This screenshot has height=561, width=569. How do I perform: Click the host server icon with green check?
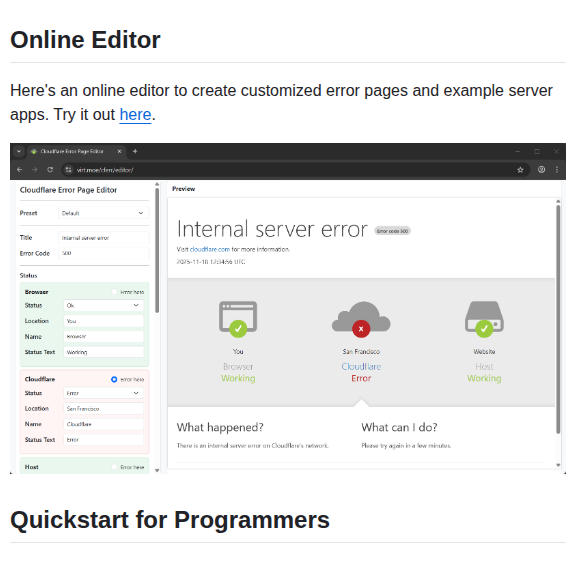[x=484, y=319]
